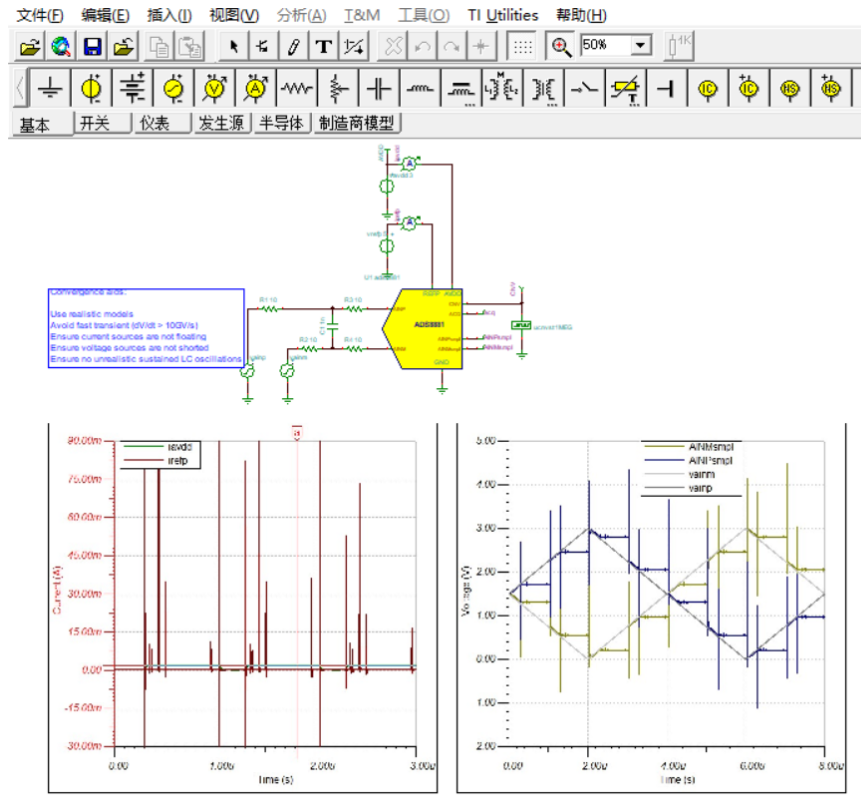Image resolution: width=861 pixels, height=797 pixels.
Task: Insert a capacitor component
Action: coord(378,89)
